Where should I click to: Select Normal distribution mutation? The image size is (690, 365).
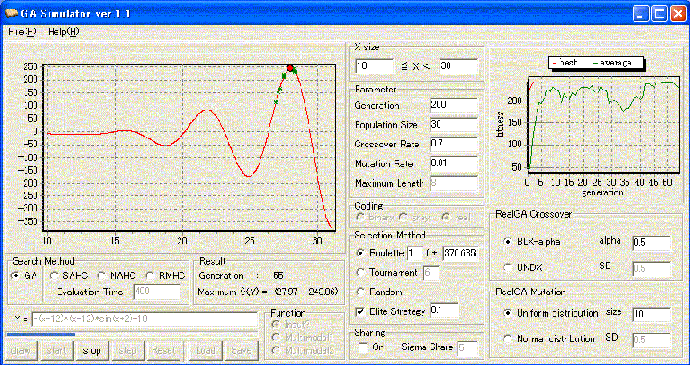tap(509, 339)
